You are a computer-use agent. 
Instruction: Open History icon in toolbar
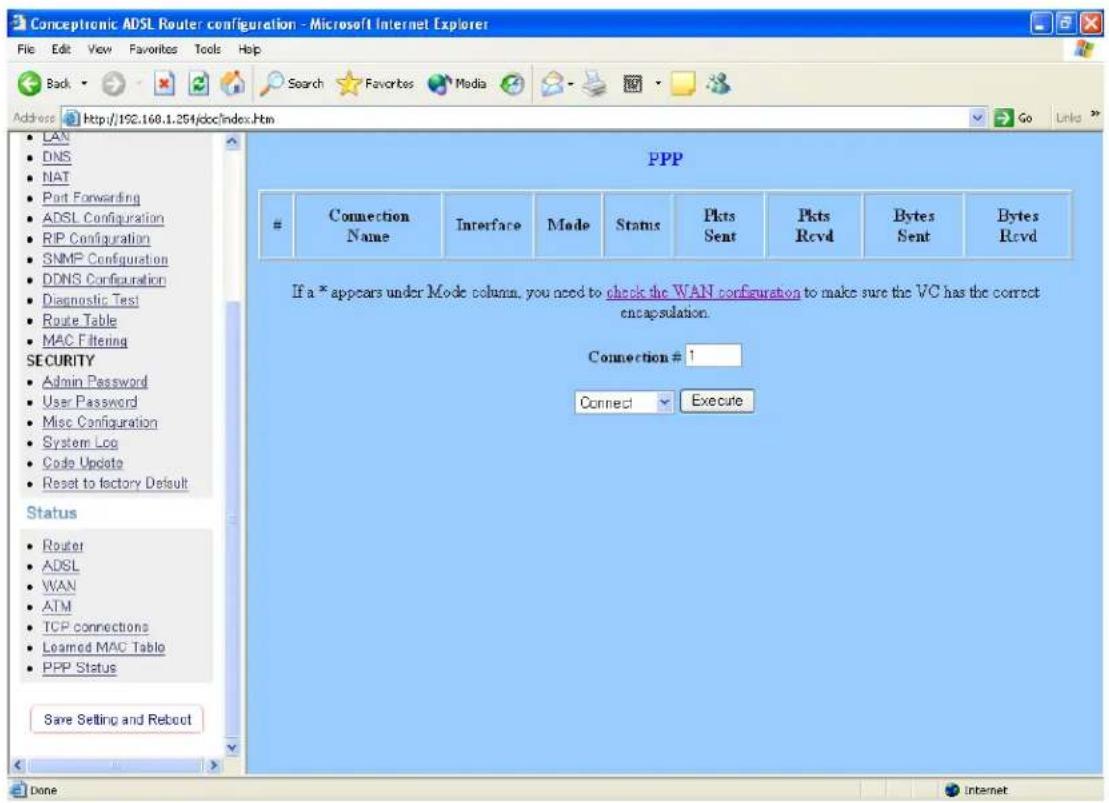click(x=512, y=84)
